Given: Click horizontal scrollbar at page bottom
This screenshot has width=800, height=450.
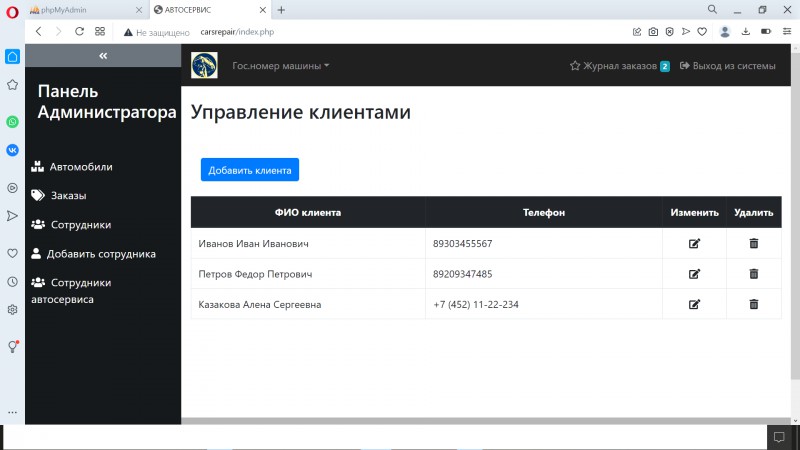Looking at the screenshot, I should (x=486, y=421).
